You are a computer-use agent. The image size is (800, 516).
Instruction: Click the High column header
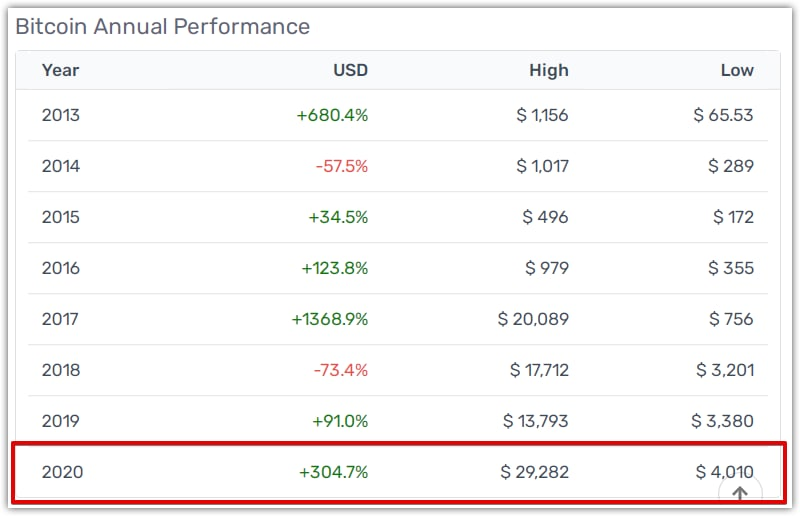pyautogui.click(x=548, y=70)
